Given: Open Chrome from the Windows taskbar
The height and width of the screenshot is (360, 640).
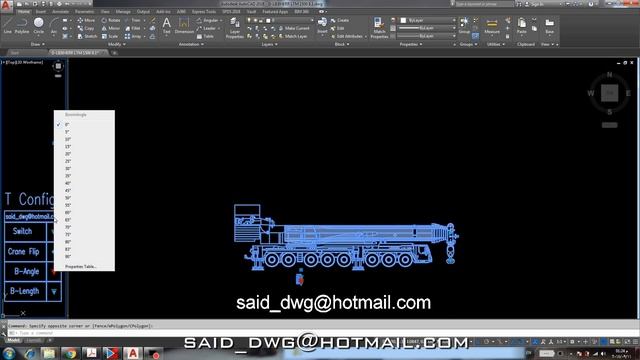Looking at the screenshot, I should point(70,353).
